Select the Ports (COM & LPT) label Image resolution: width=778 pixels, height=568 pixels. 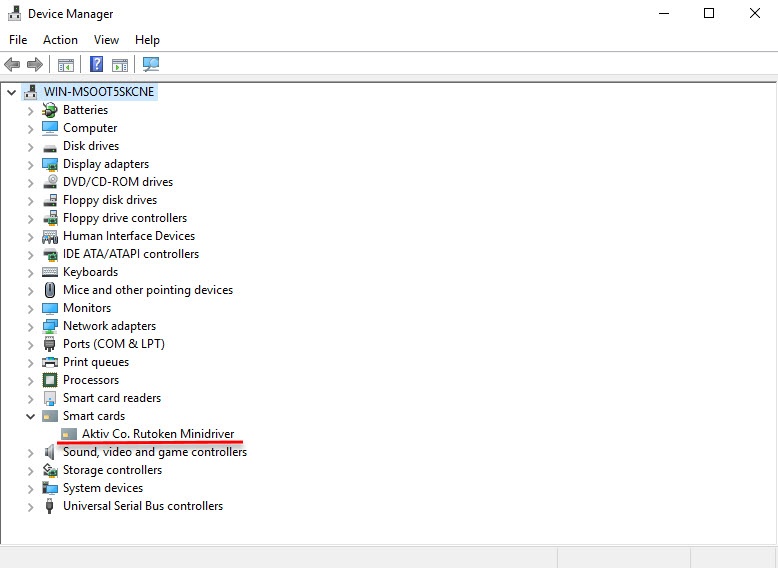click(114, 344)
